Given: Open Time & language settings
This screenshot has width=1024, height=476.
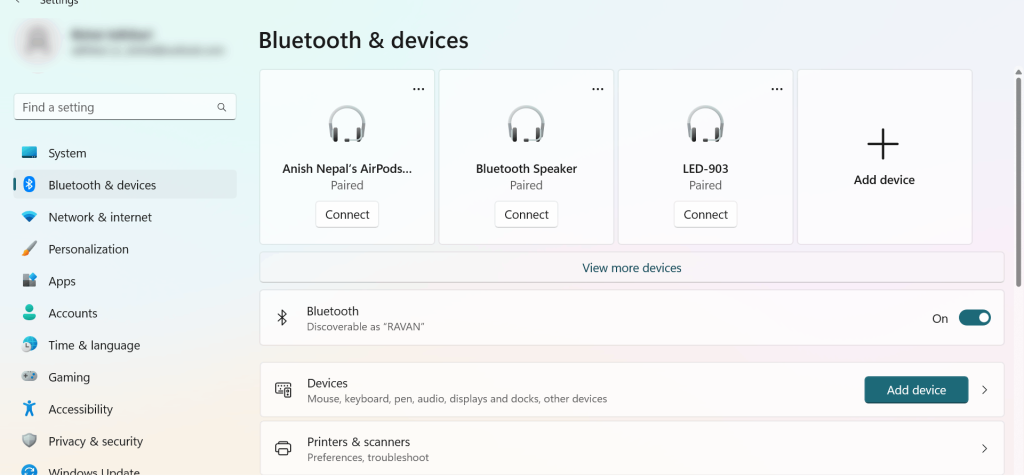Looking at the screenshot, I should (125, 345).
